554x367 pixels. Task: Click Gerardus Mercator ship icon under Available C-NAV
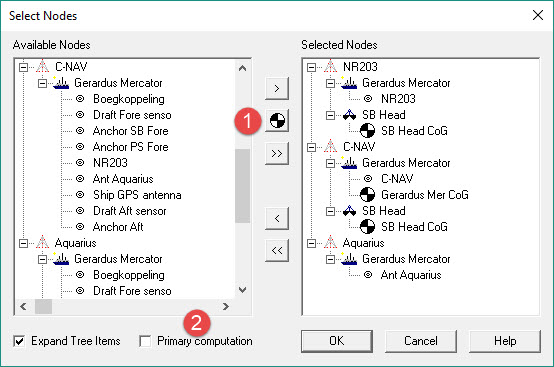click(61, 83)
